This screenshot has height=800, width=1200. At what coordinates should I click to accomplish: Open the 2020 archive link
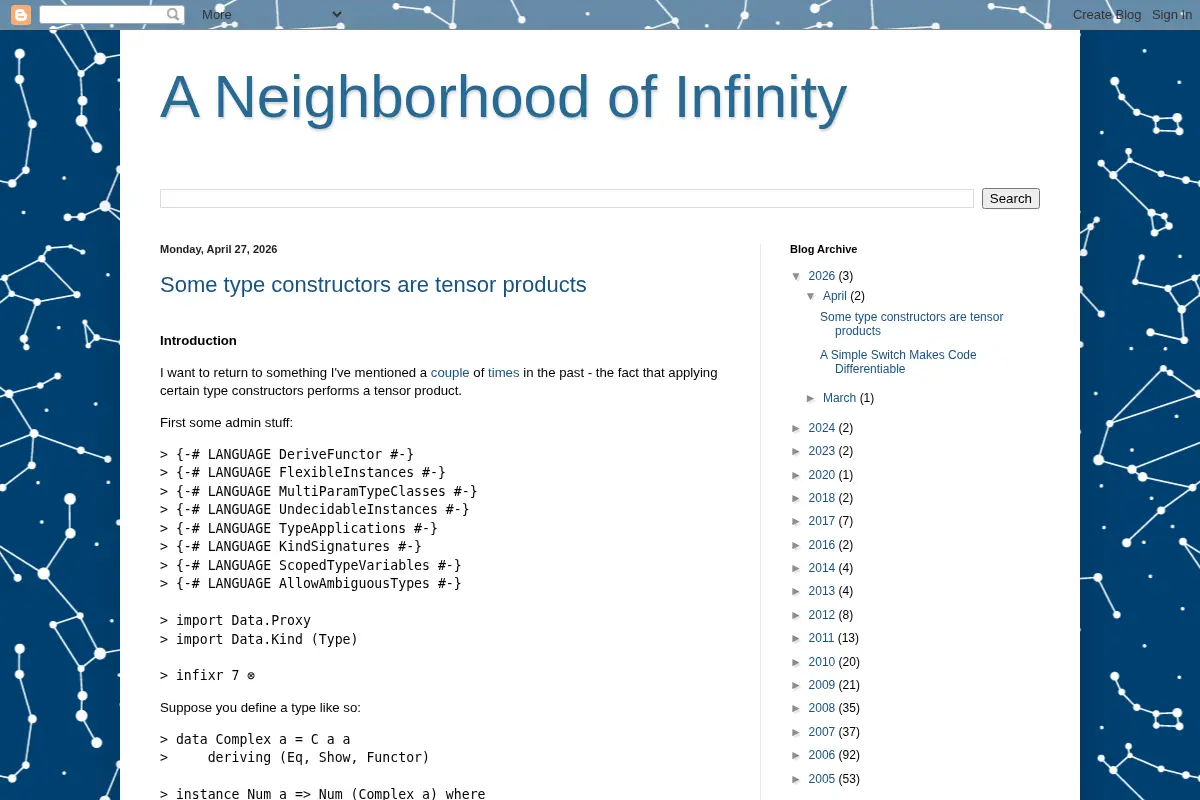tap(822, 475)
